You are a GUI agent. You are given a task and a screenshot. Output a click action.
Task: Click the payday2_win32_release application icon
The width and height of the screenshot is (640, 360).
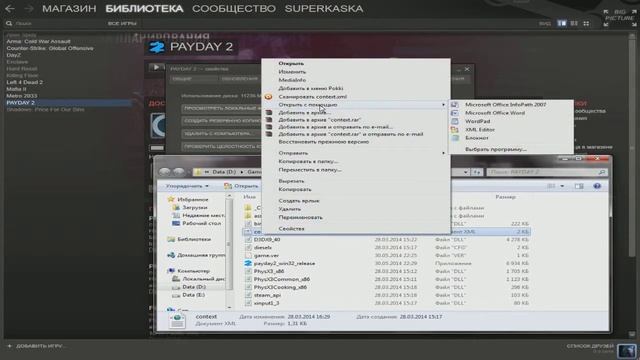tap(248, 264)
